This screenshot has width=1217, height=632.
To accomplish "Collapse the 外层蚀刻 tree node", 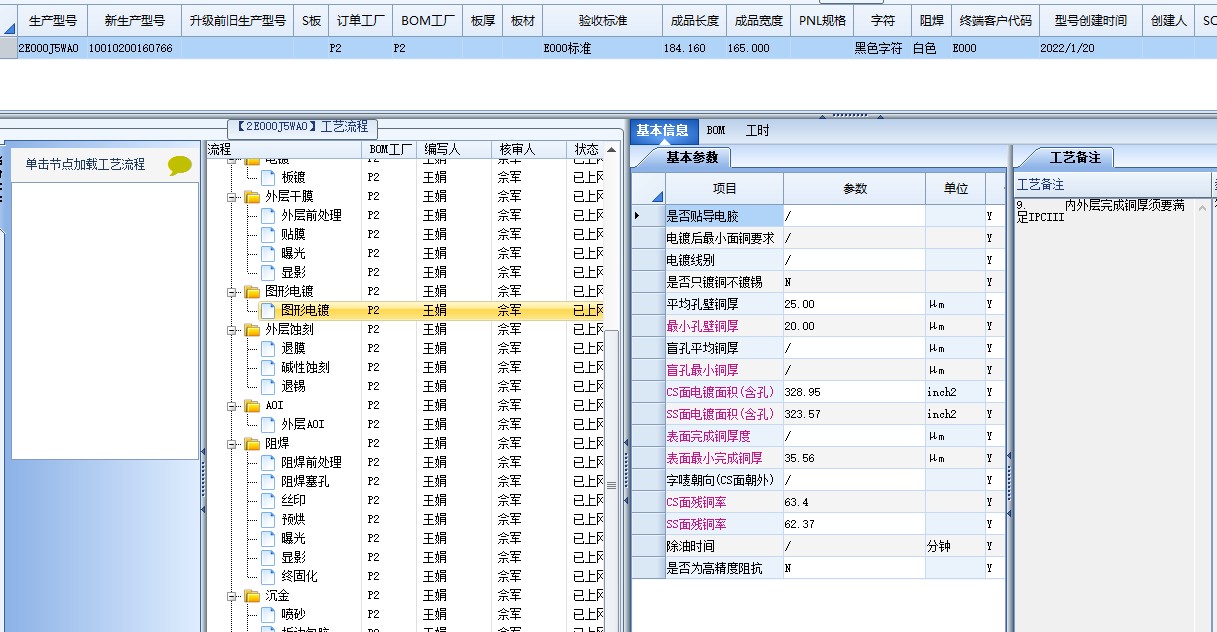I will point(231,330).
